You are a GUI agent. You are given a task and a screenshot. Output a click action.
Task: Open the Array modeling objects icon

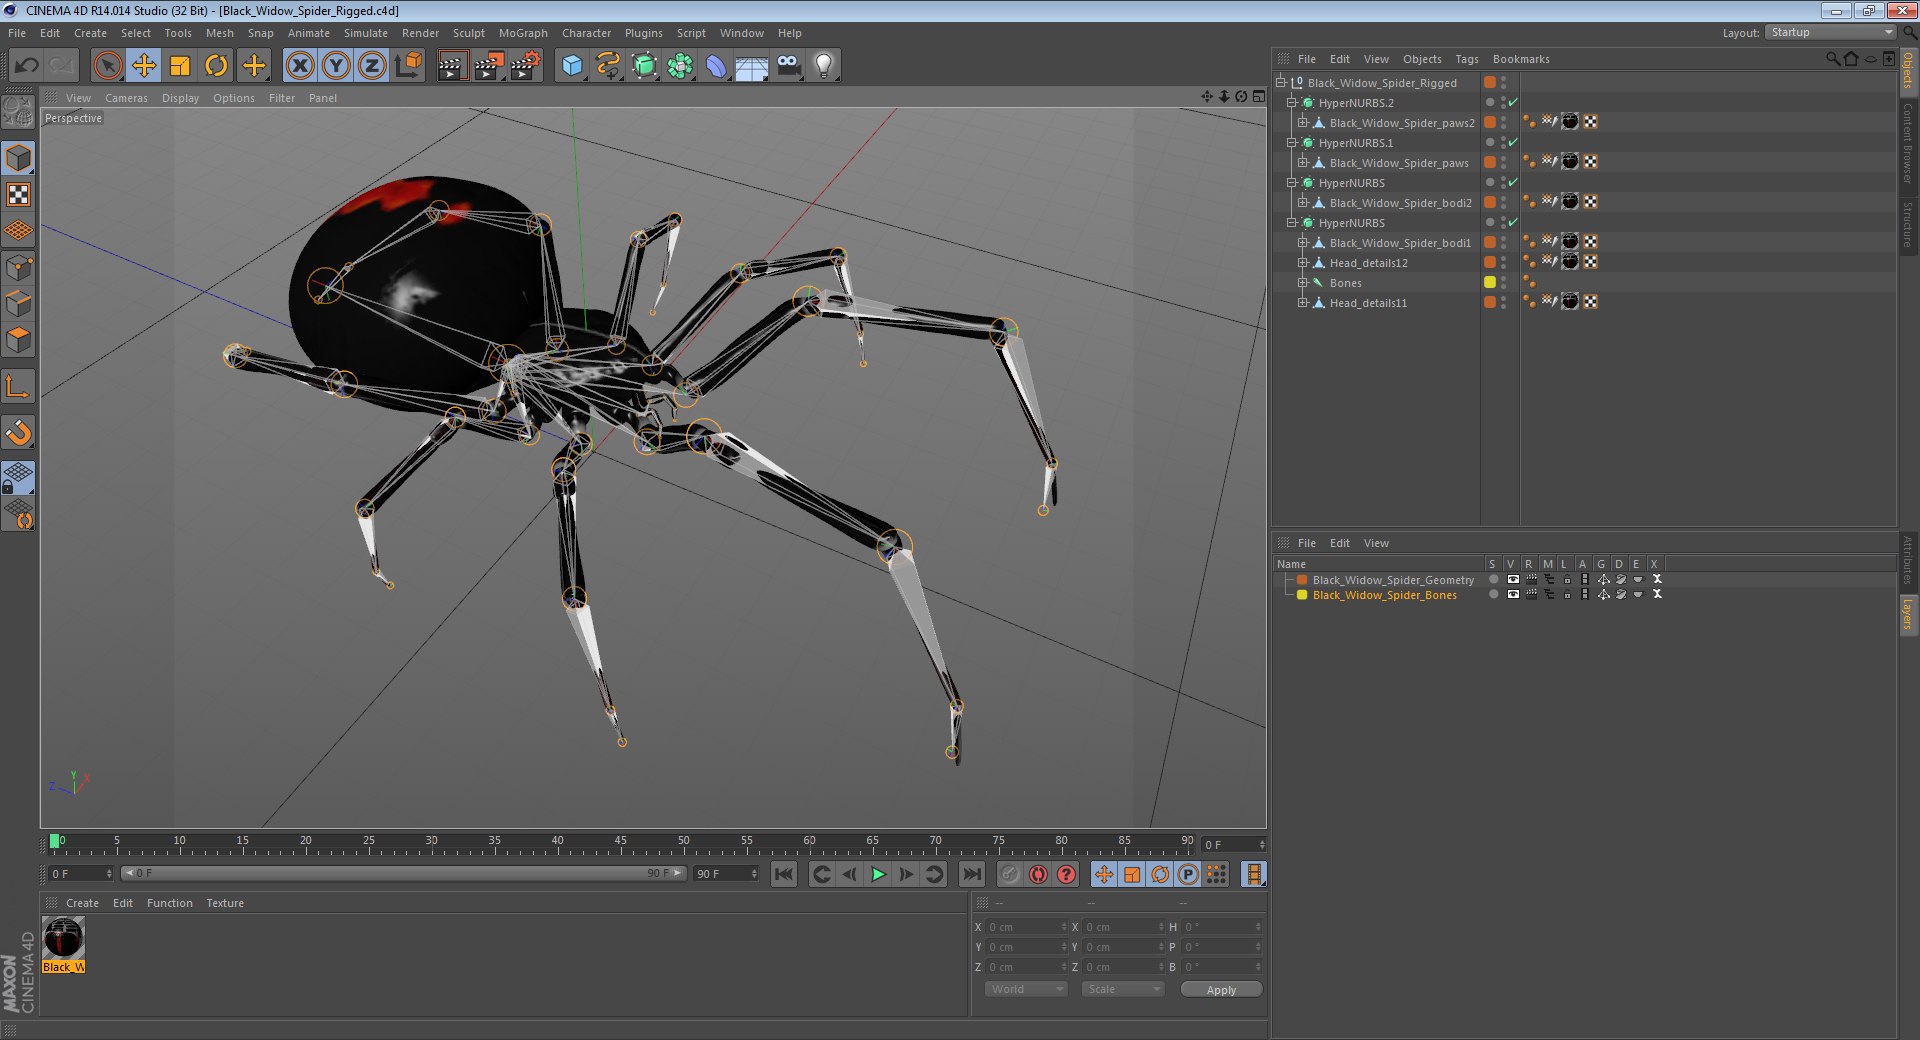[680, 66]
